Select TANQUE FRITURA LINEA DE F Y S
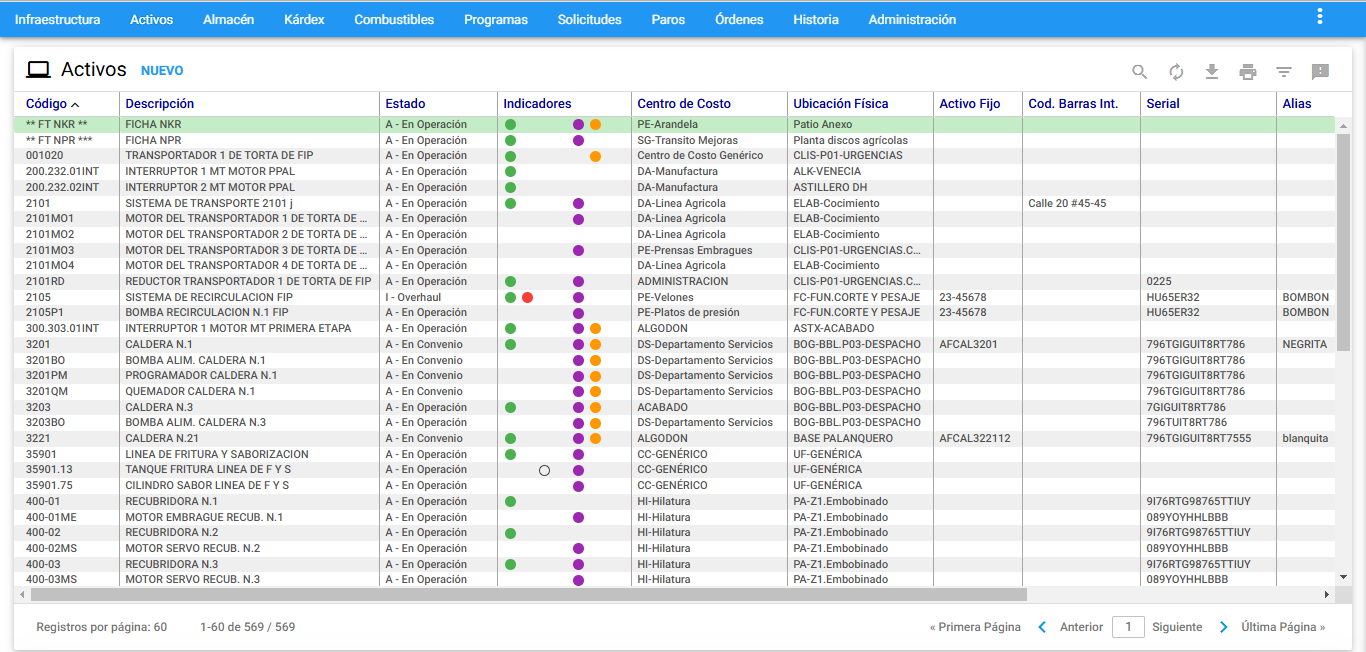The height and width of the screenshot is (652, 1366). tap(208, 470)
